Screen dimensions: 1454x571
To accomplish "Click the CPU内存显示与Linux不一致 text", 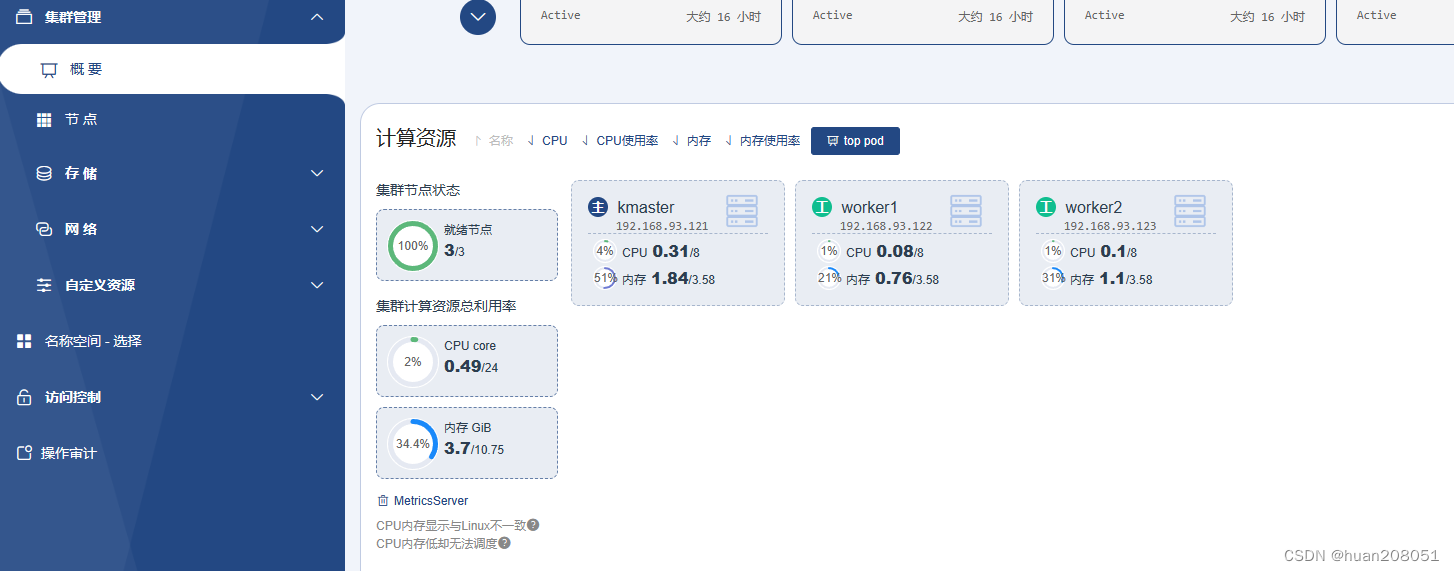I will [x=451, y=525].
